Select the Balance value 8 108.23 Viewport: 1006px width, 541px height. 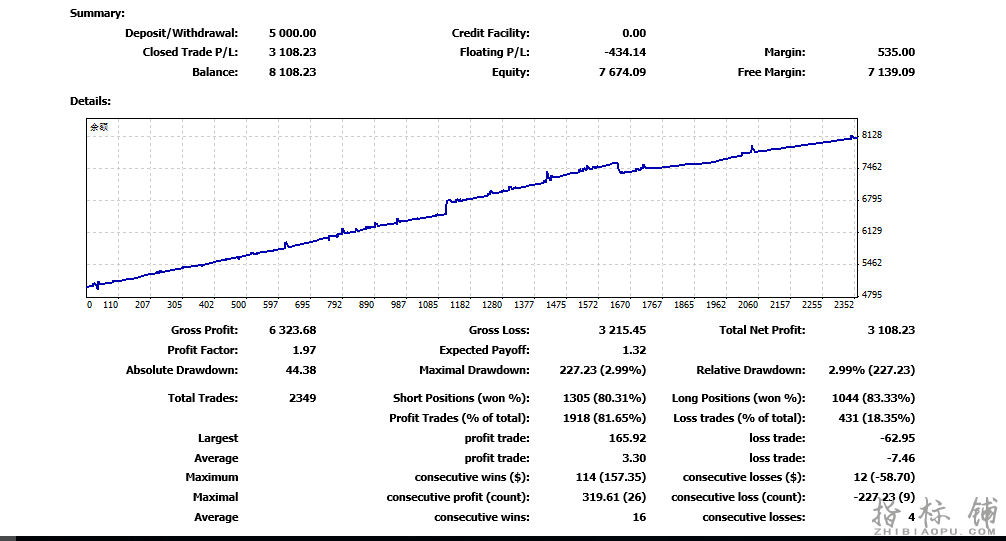pos(292,72)
